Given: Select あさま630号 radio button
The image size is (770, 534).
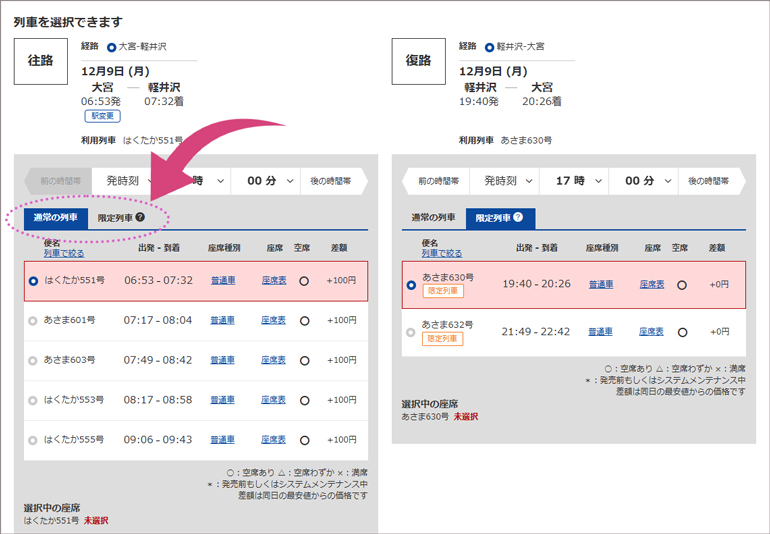Looking at the screenshot, I should point(412,285).
